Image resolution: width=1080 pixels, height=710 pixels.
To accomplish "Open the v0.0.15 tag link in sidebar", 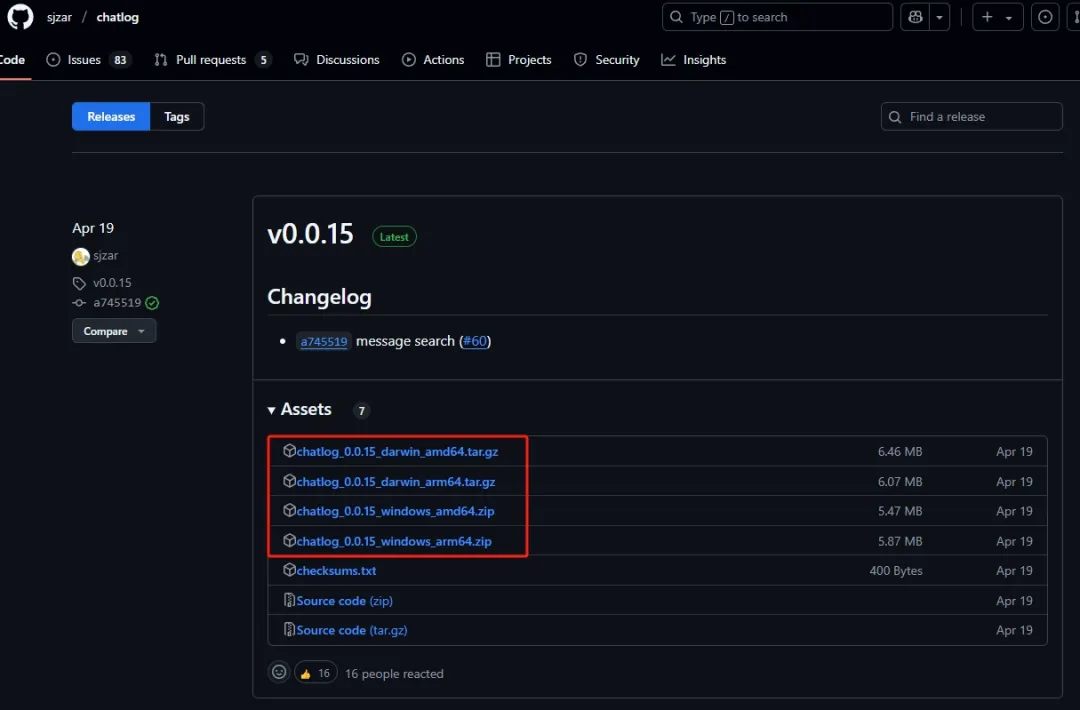I will pyautogui.click(x=112, y=282).
